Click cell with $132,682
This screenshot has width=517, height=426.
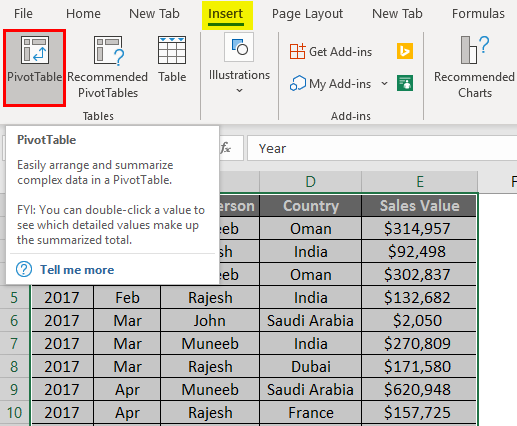[x=419, y=297]
